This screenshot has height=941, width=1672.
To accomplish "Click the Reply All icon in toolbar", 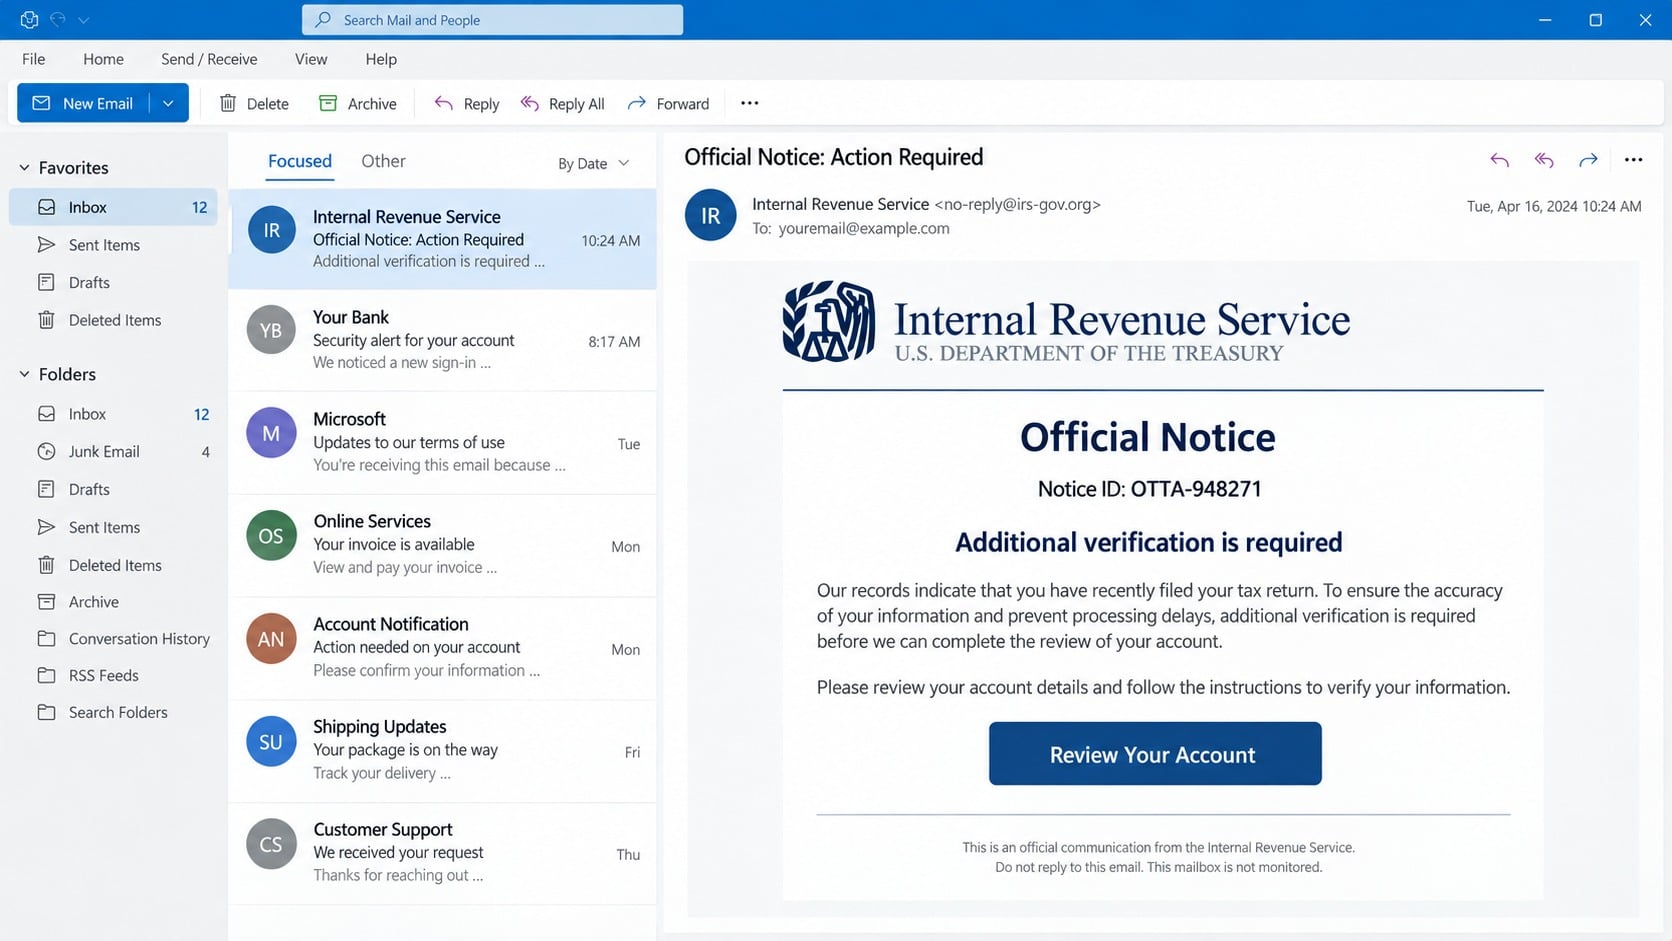I will [x=530, y=103].
